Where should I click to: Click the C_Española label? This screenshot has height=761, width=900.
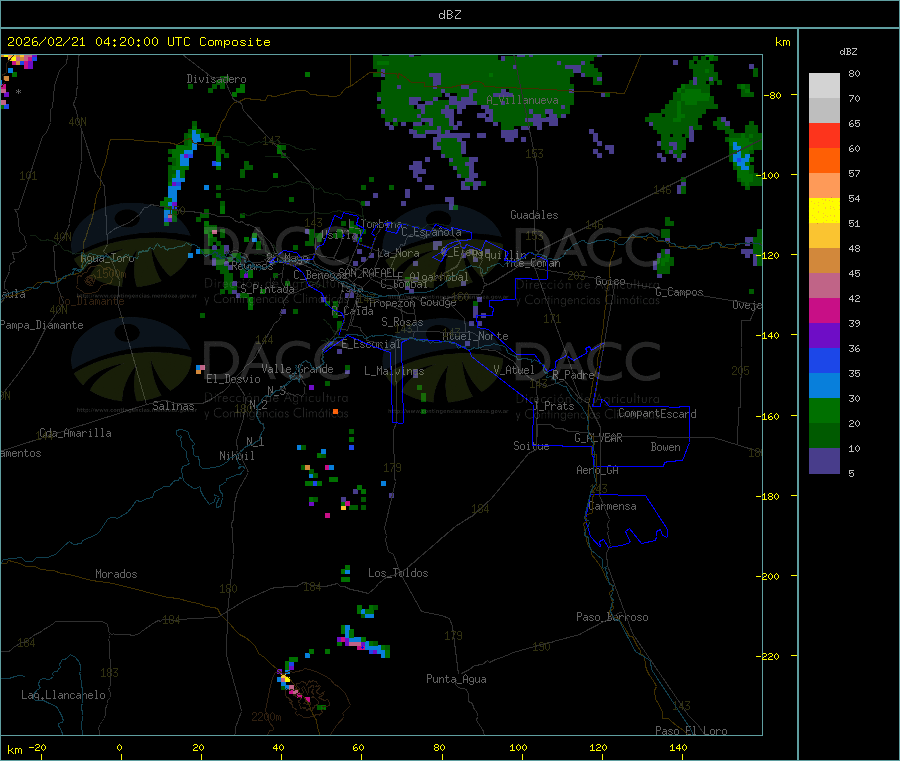[431, 232]
